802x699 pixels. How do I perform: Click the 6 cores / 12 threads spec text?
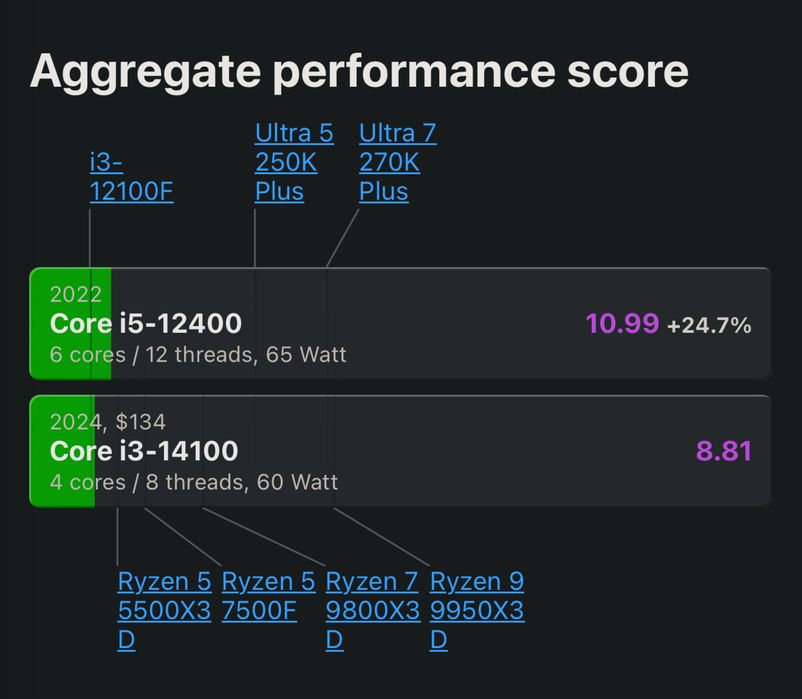[x=198, y=355]
